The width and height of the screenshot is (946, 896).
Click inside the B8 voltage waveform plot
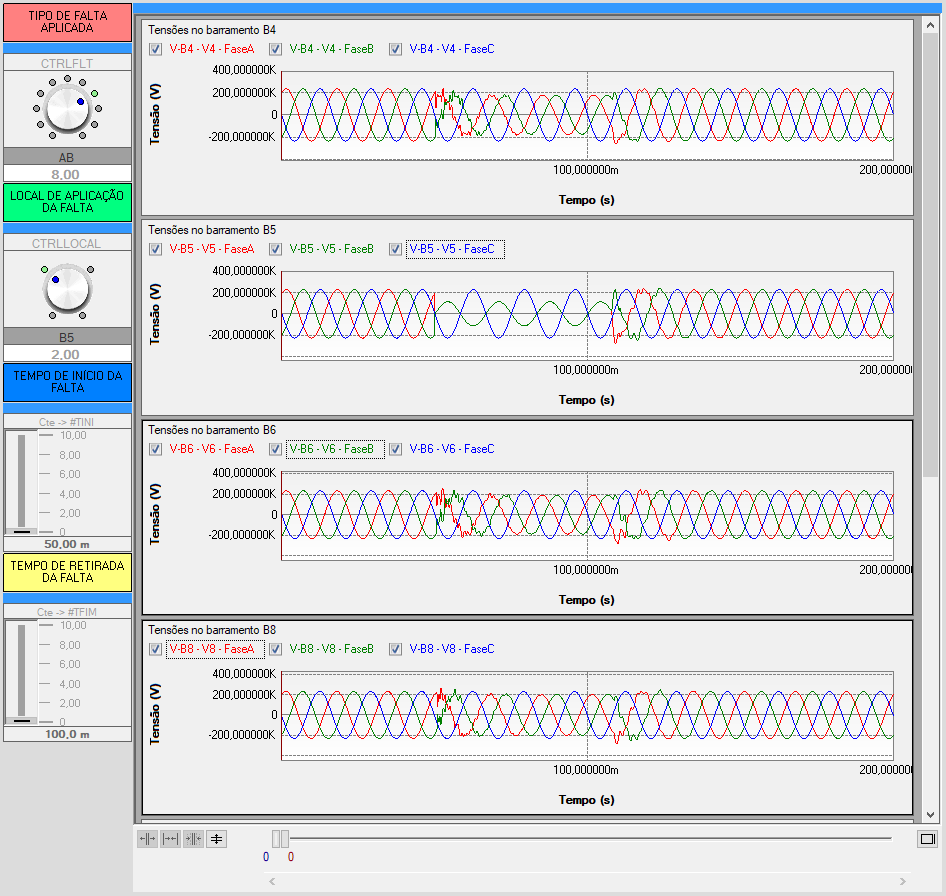click(587, 715)
